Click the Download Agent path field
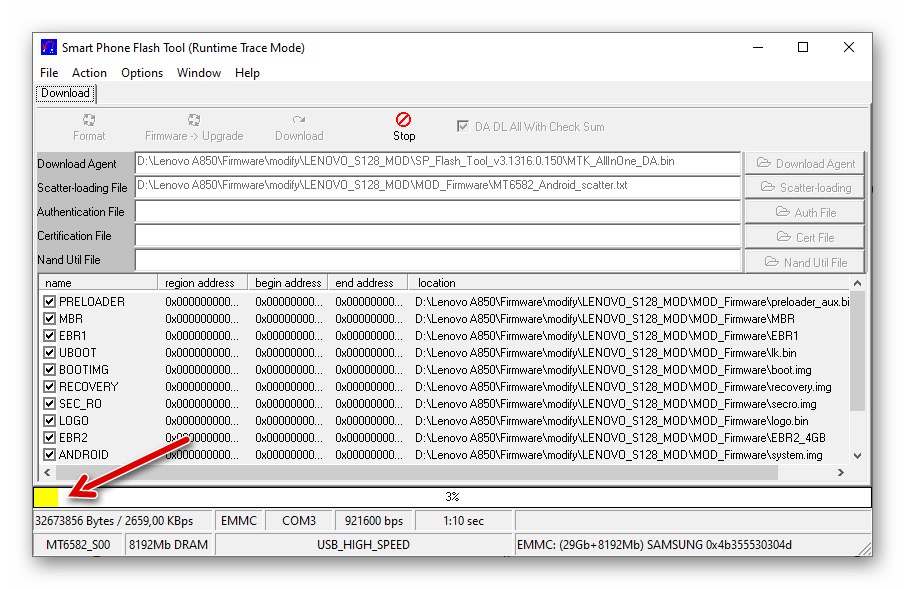 pyautogui.click(x=437, y=163)
